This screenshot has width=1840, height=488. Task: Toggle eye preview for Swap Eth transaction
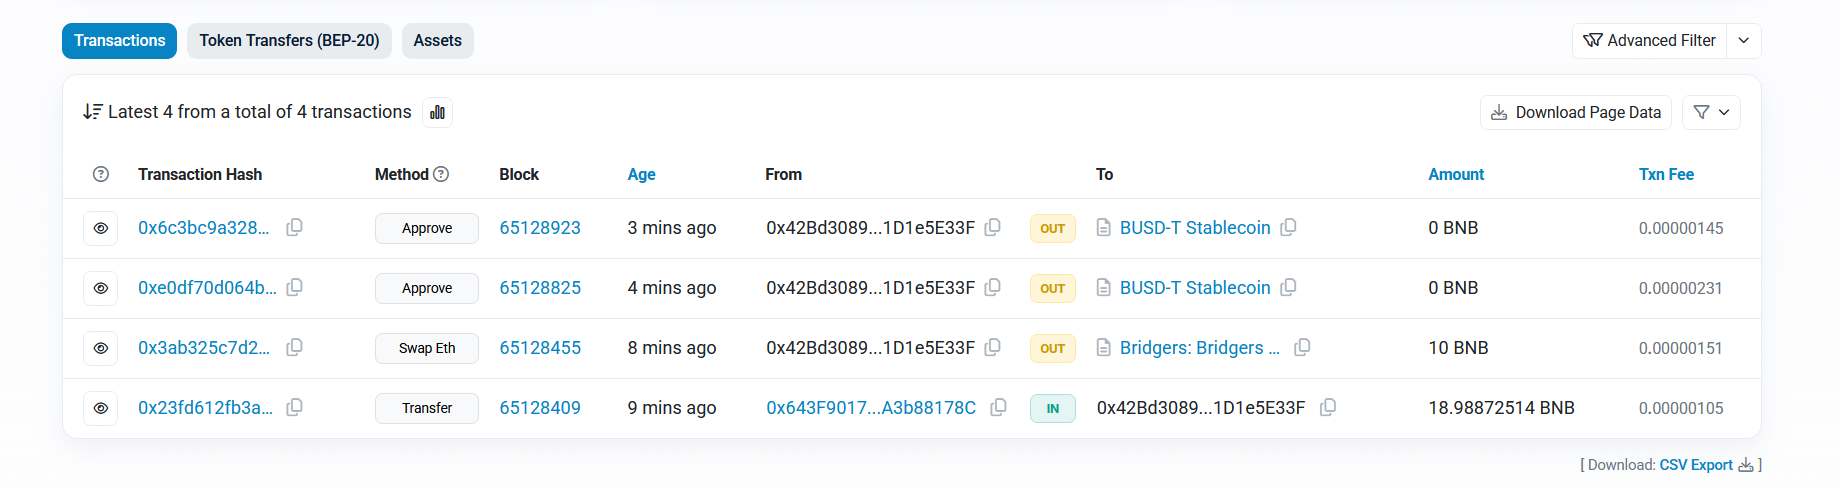[x=101, y=348]
